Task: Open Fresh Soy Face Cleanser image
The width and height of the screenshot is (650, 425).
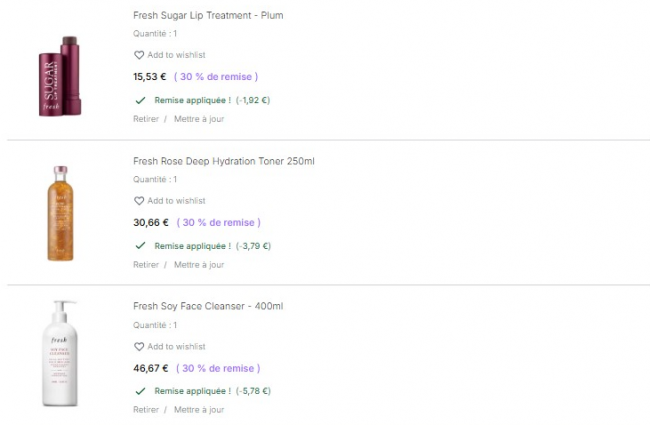Action: pos(60,354)
